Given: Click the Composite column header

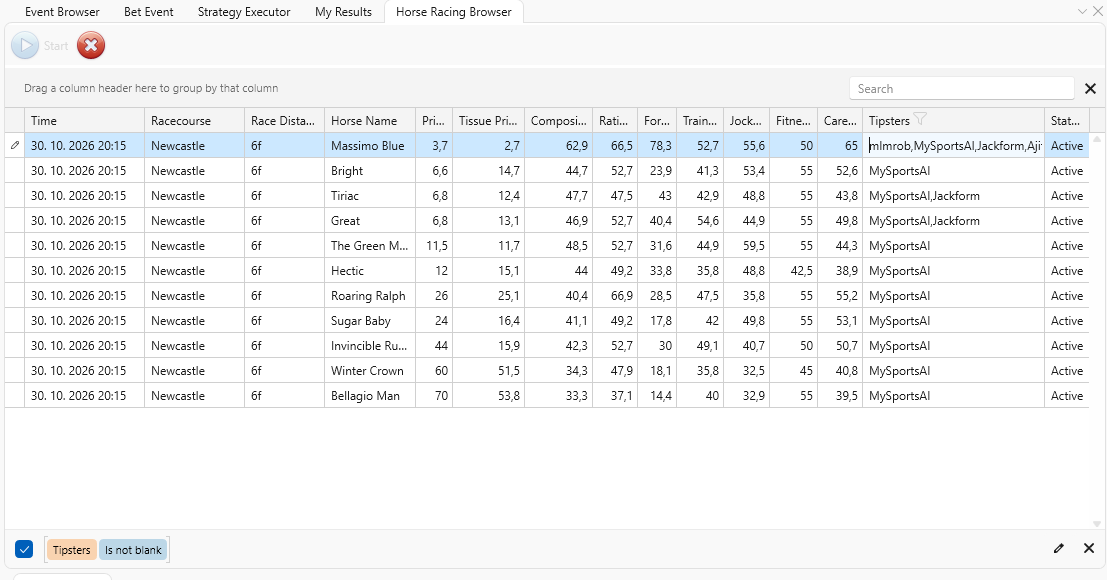Looking at the screenshot, I should pos(558,121).
